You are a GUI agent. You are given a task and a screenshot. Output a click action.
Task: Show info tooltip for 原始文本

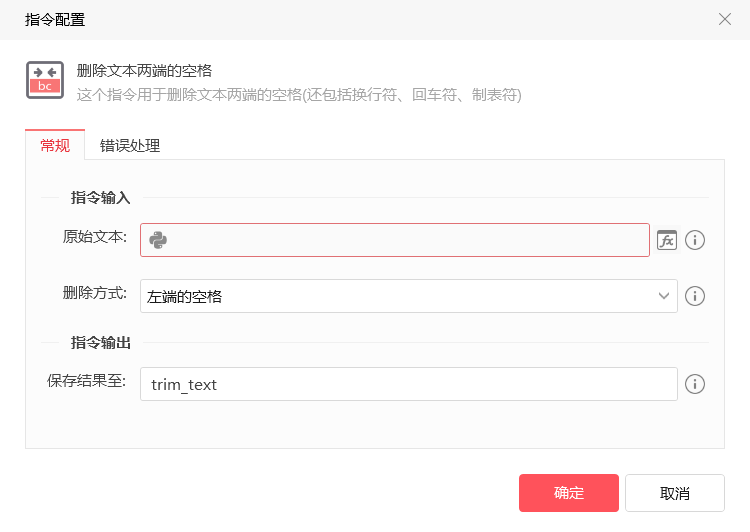point(695,240)
